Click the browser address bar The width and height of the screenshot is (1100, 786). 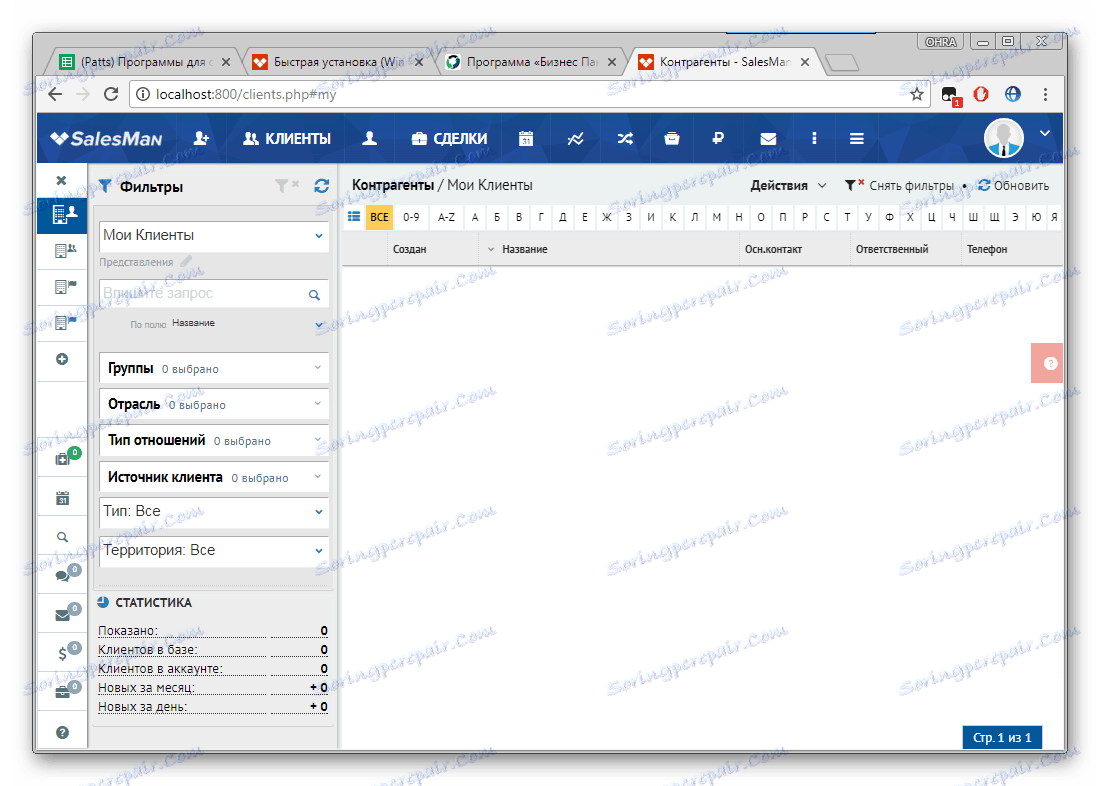coord(519,94)
